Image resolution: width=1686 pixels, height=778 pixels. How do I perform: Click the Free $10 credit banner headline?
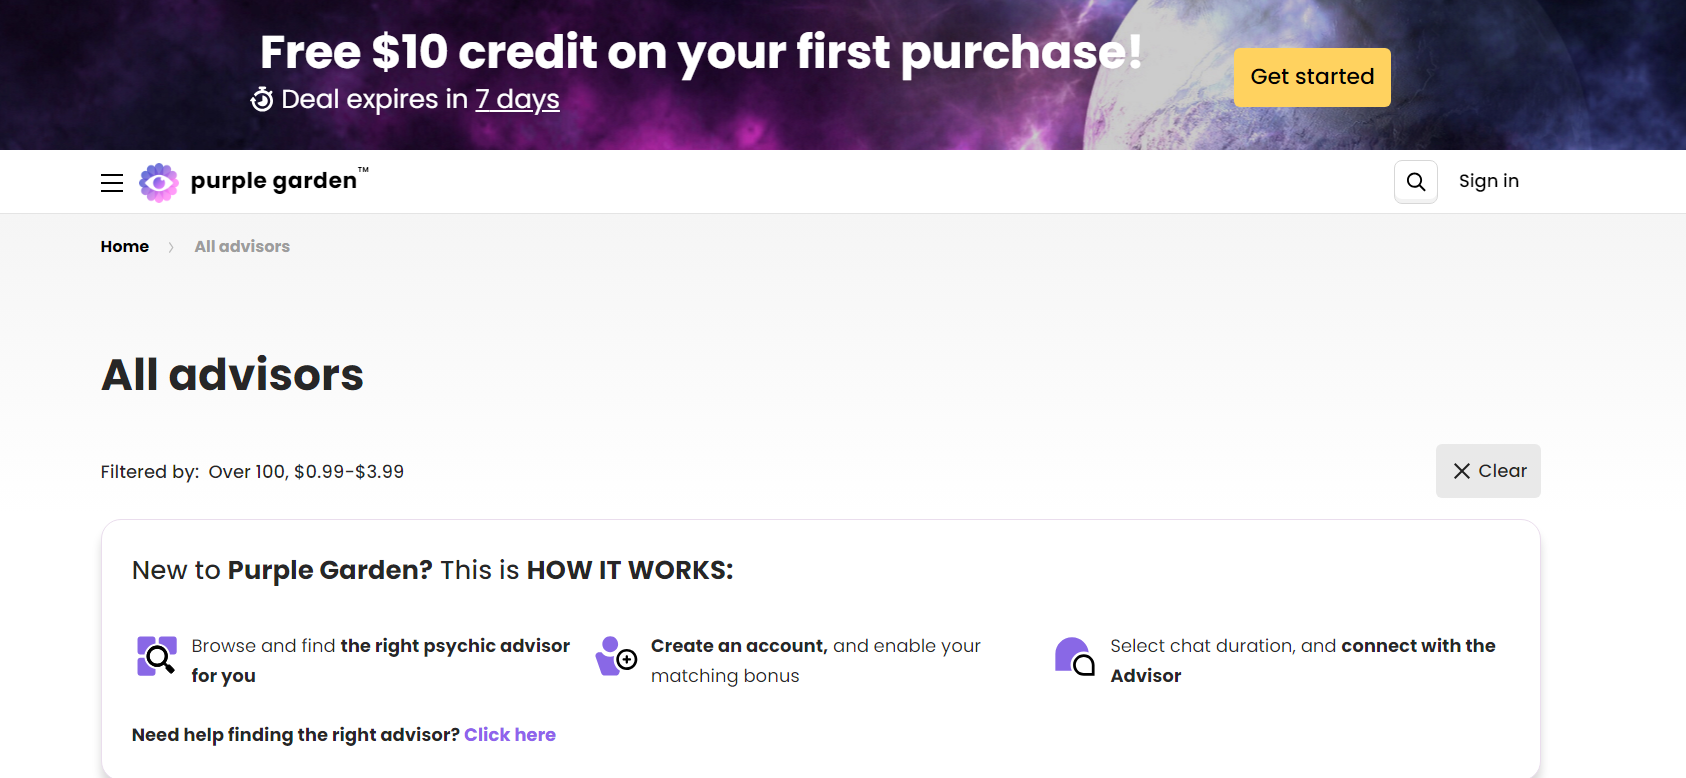point(700,52)
